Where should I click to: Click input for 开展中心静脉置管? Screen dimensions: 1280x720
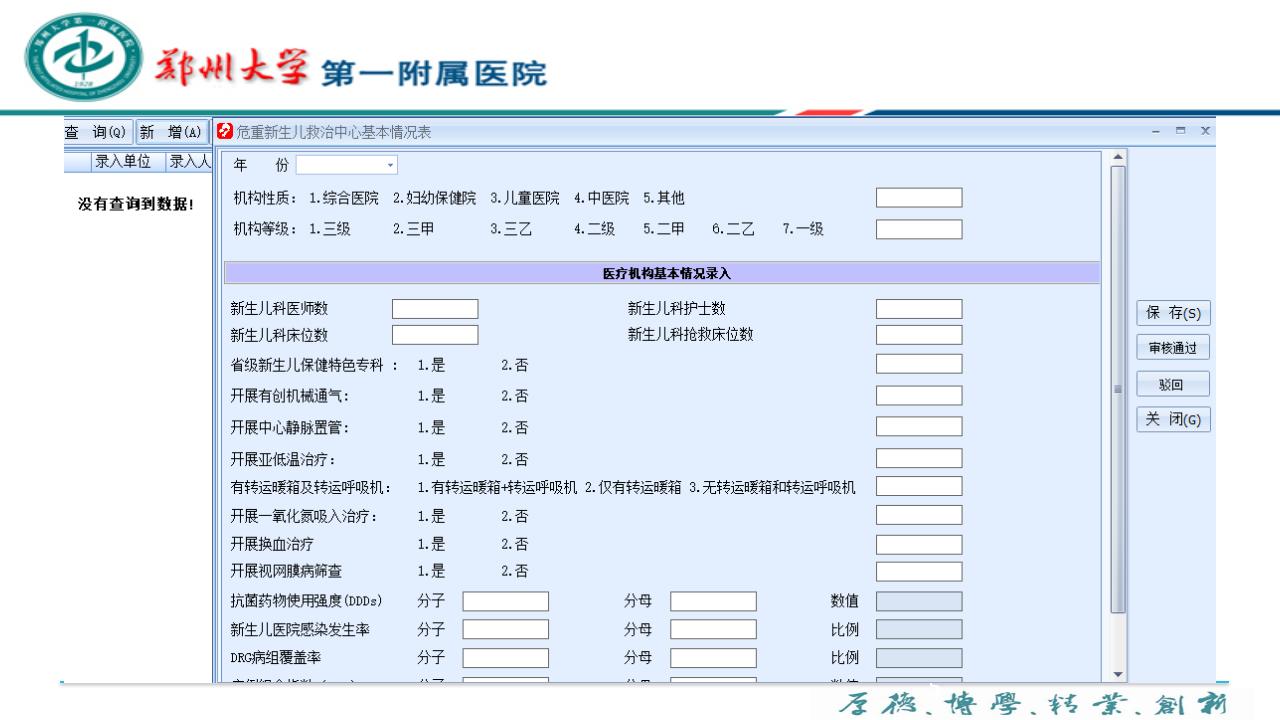(x=919, y=427)
